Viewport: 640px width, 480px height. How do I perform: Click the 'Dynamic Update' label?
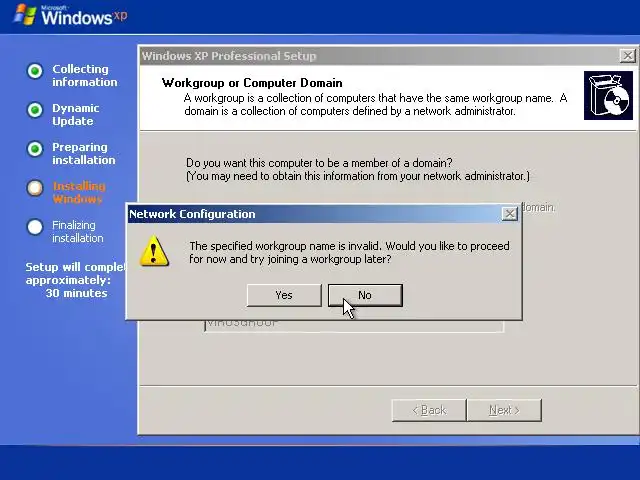pos(76,115)
